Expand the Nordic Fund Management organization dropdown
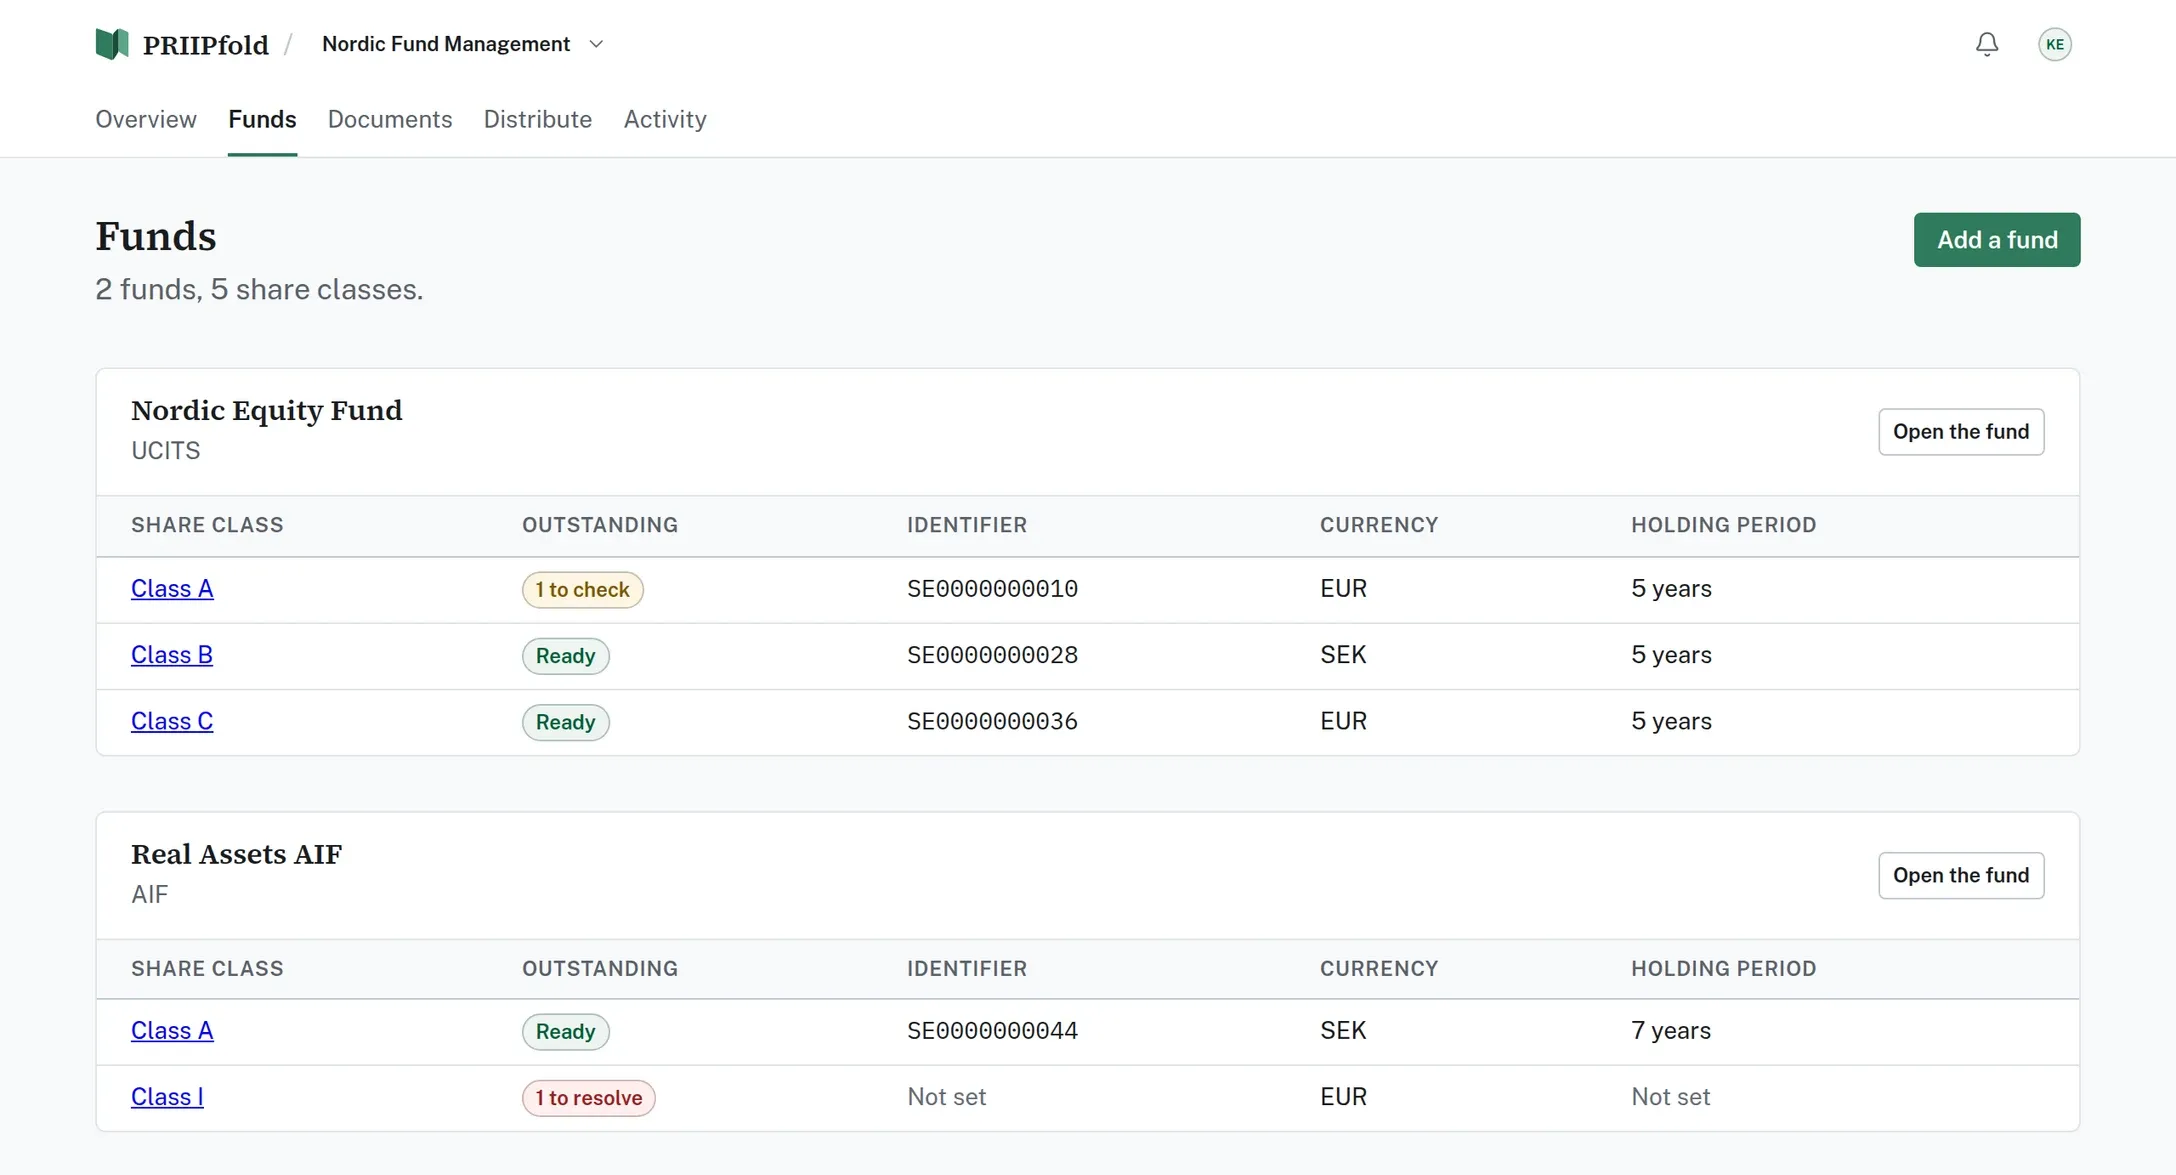The width and height of the screenshot is (2176, 1175). point(463,44)
